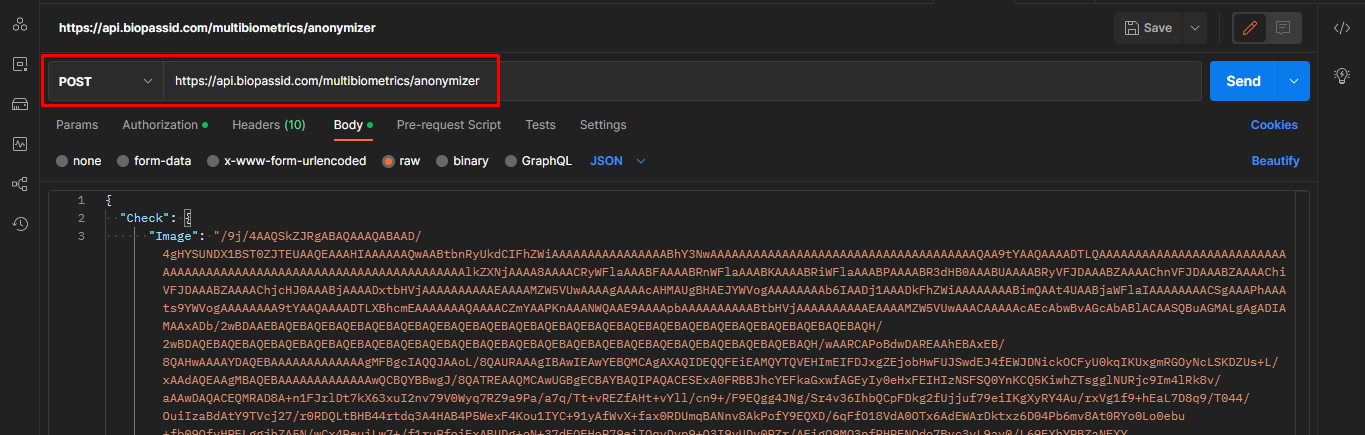Switch to the Body tab
The image size is (1365, 435).
352,125
